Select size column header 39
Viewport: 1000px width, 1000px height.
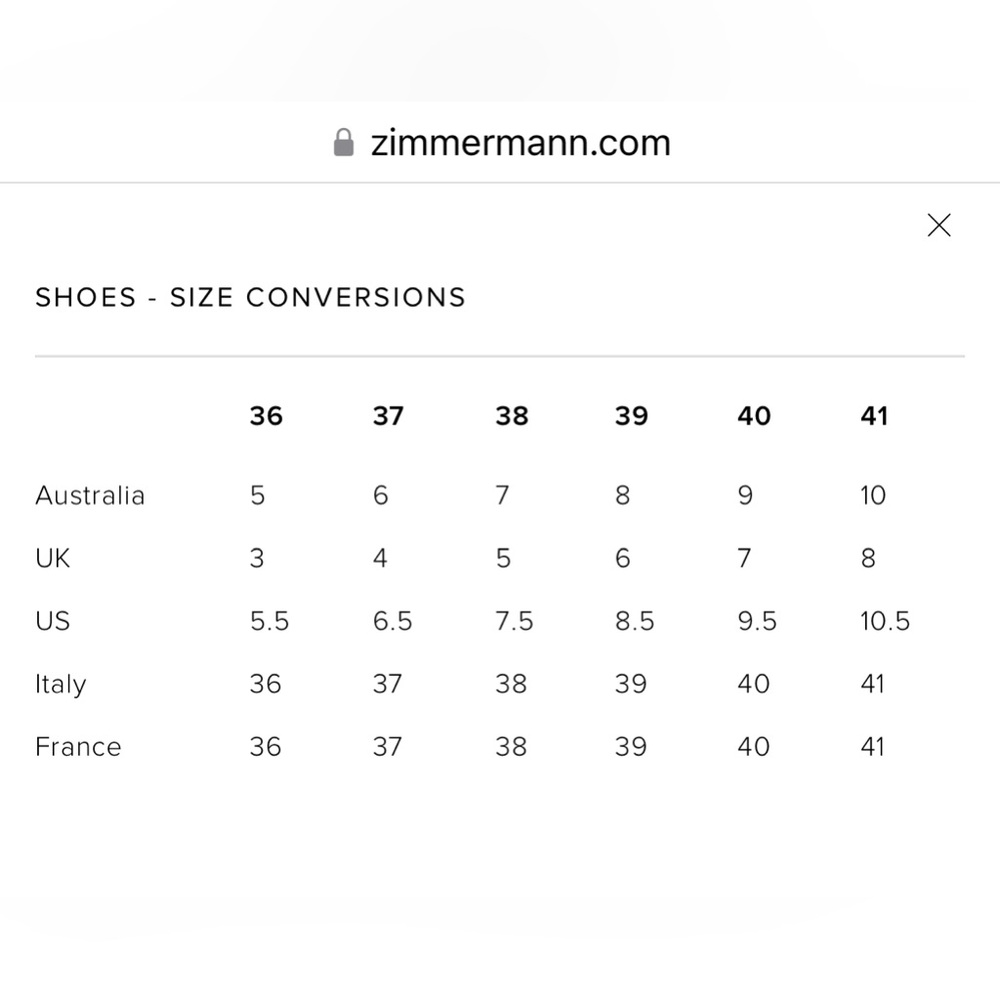(632, 416)
